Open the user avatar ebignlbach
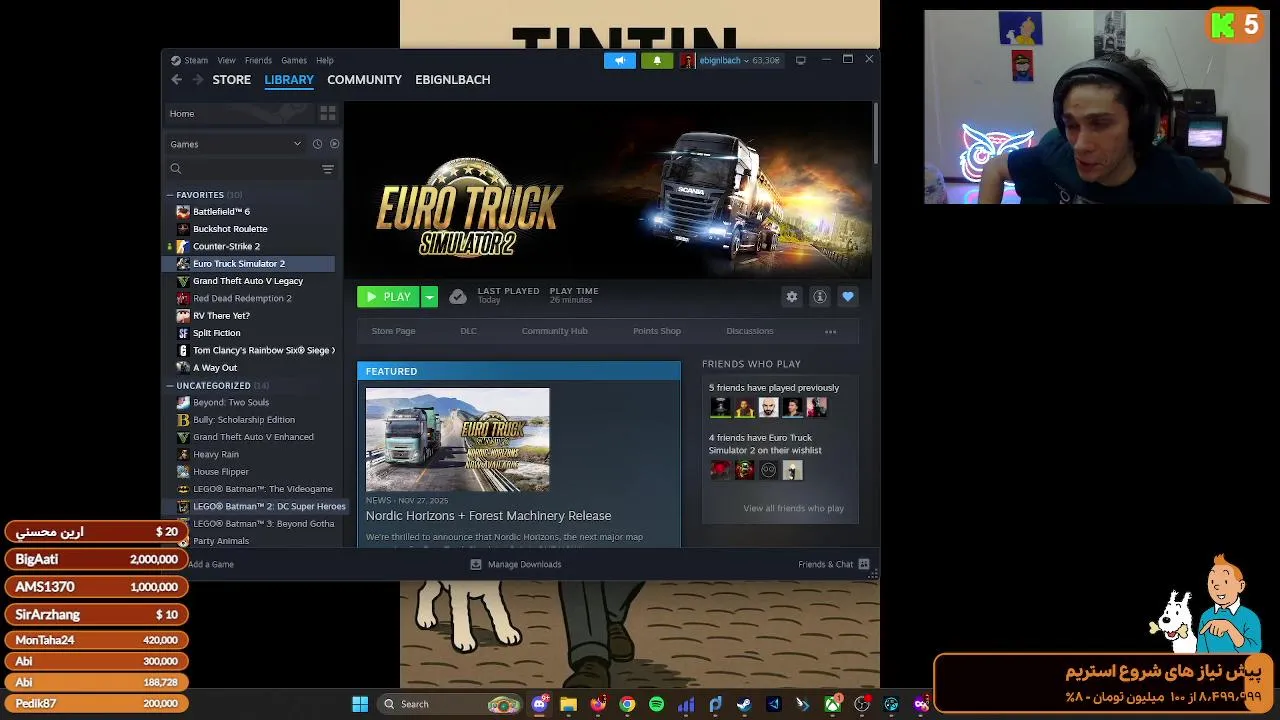 pos(687,60)
